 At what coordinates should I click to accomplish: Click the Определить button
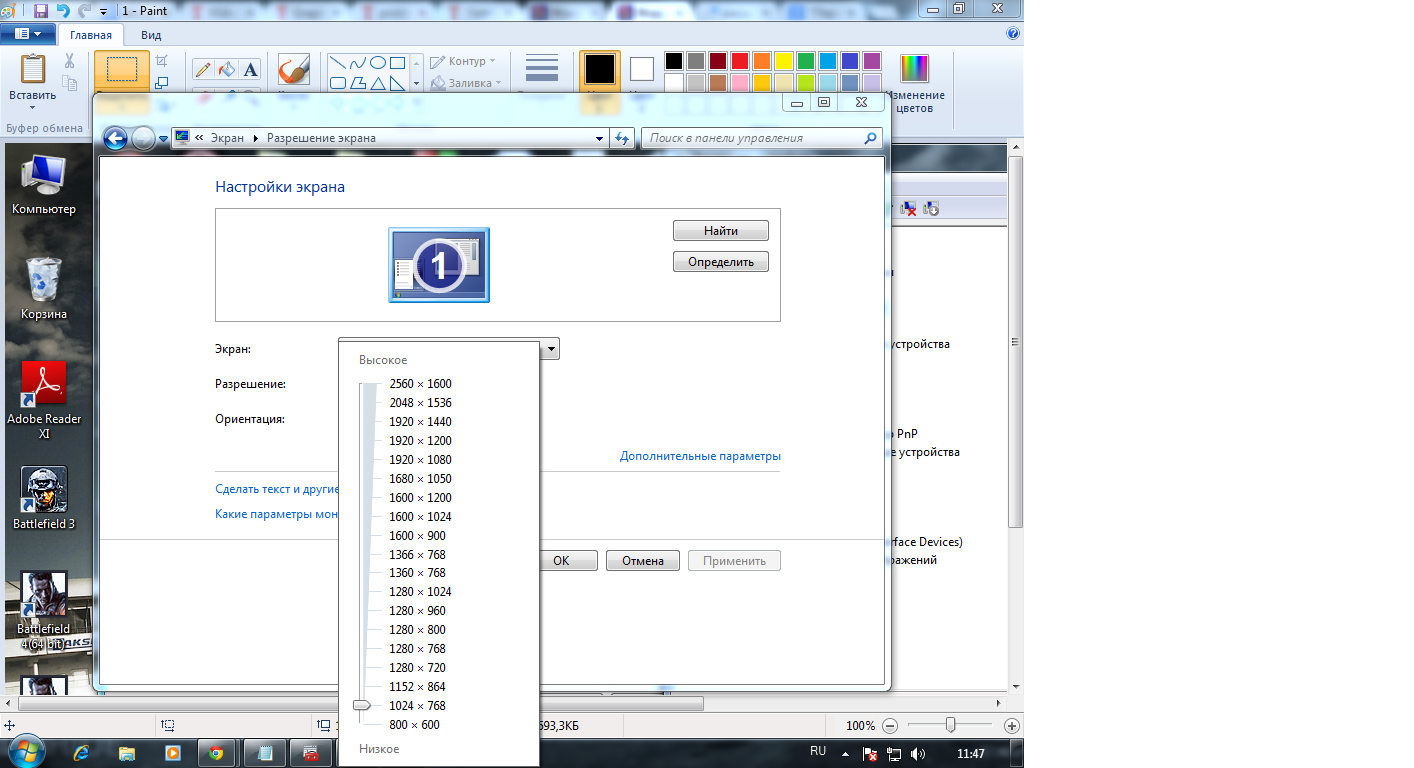[721, 262]
